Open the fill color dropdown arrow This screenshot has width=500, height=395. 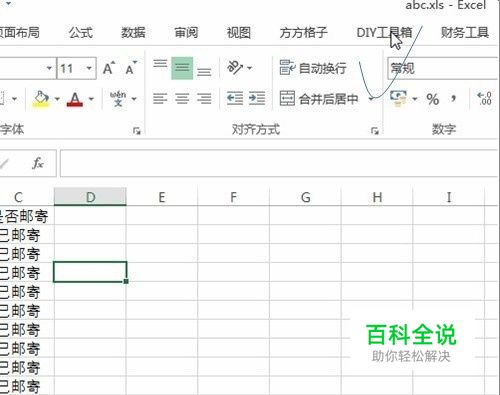coord(57,99)
